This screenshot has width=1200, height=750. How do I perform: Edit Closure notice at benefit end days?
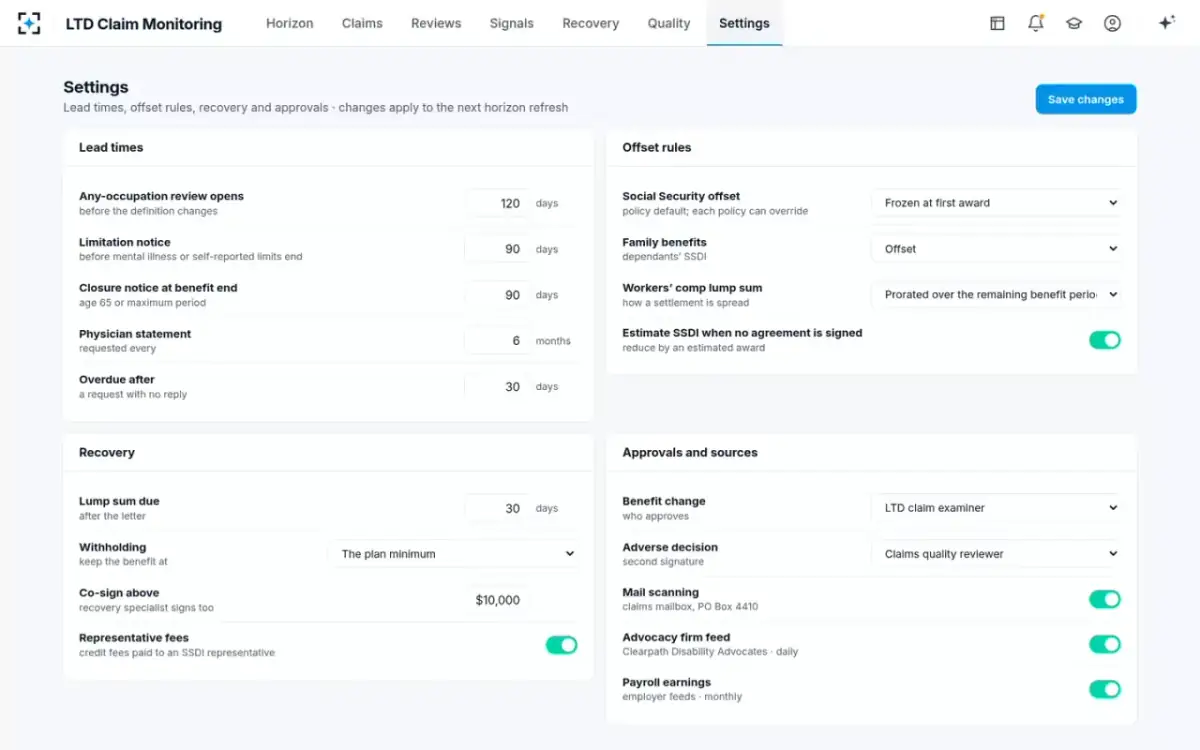tap(498, 295)
